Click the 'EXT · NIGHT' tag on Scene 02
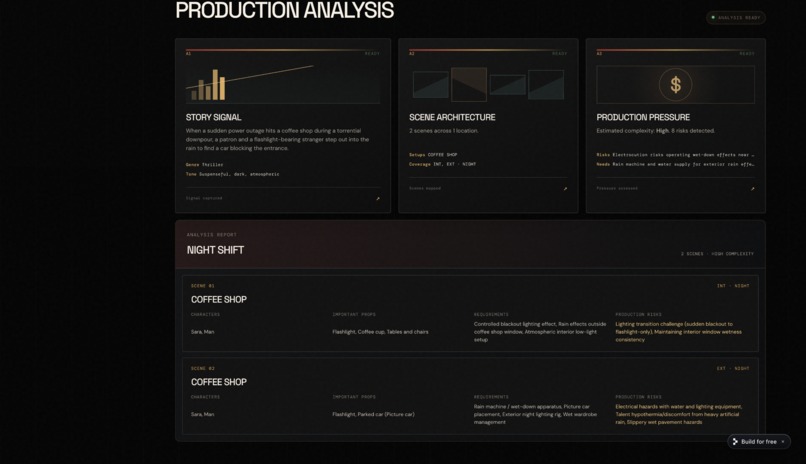 tap(733, 368)
